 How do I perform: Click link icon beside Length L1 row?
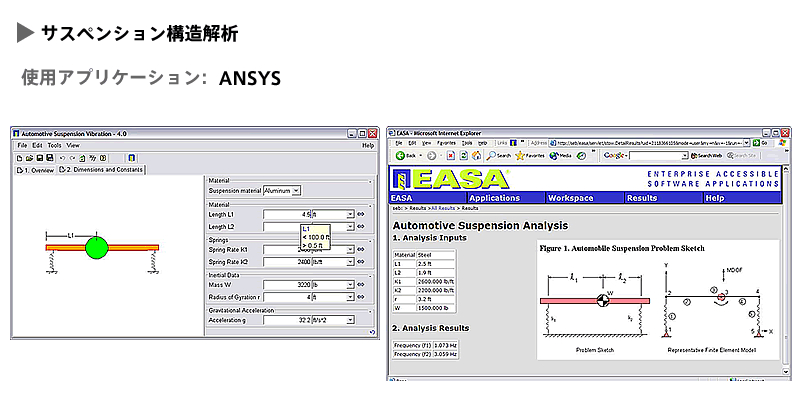pyautogui.click(x=361, y=215)
